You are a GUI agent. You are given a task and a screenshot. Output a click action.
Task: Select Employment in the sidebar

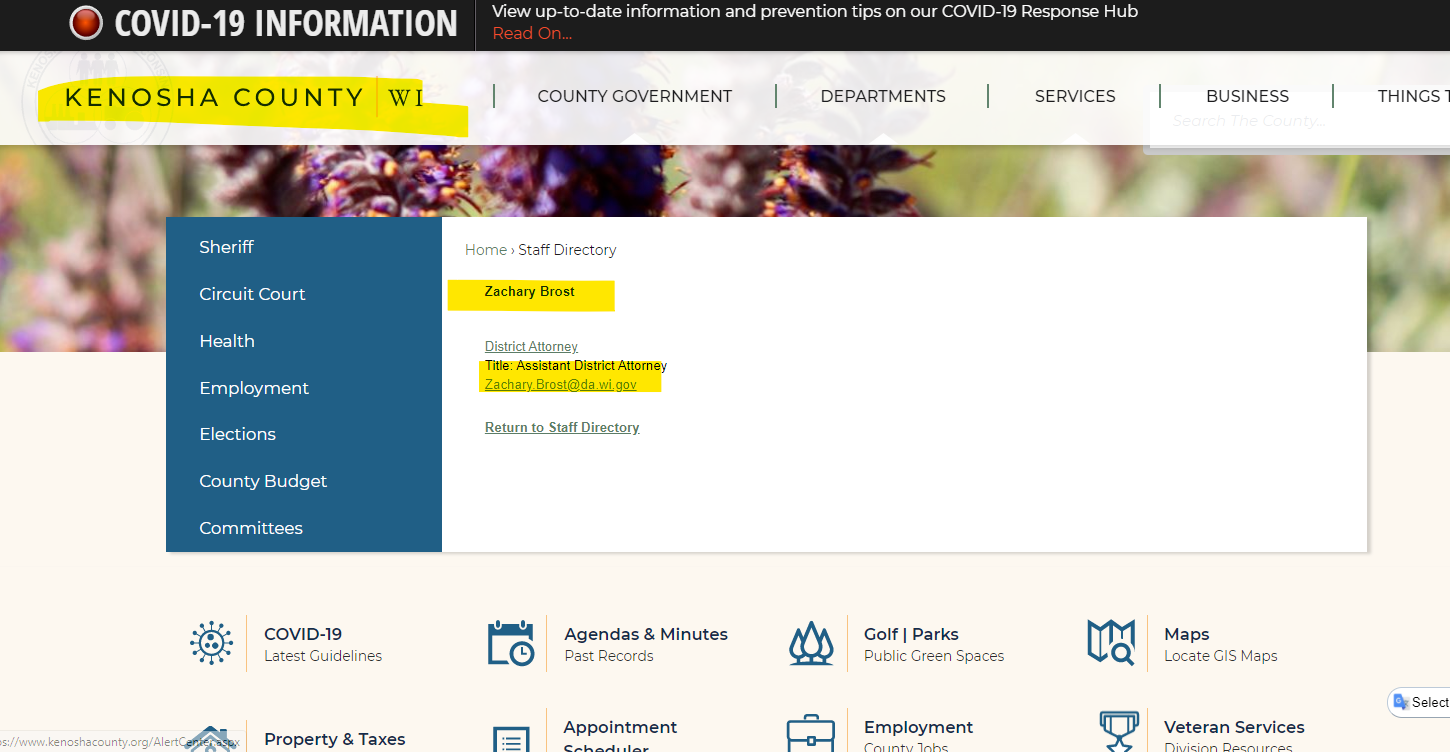click(x=254, y=388)
